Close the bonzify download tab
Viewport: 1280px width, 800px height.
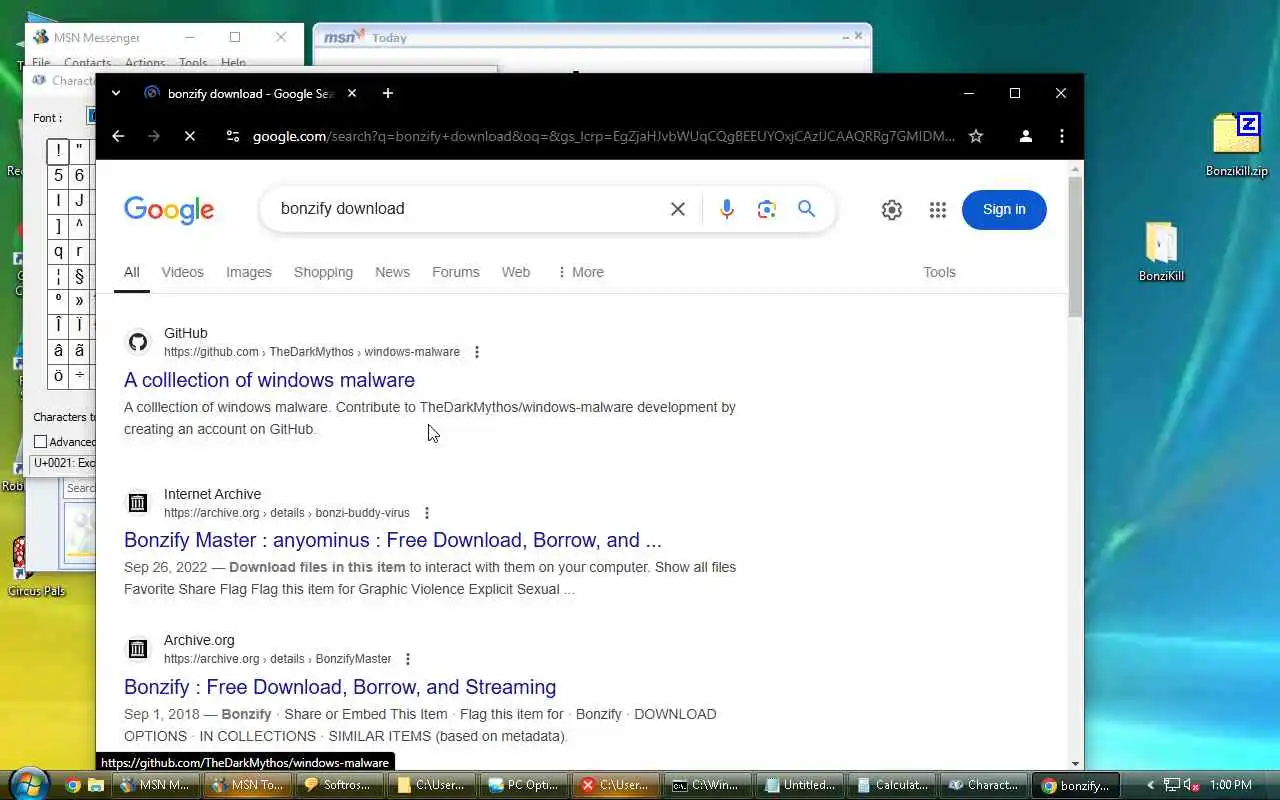tap(352, 93)
